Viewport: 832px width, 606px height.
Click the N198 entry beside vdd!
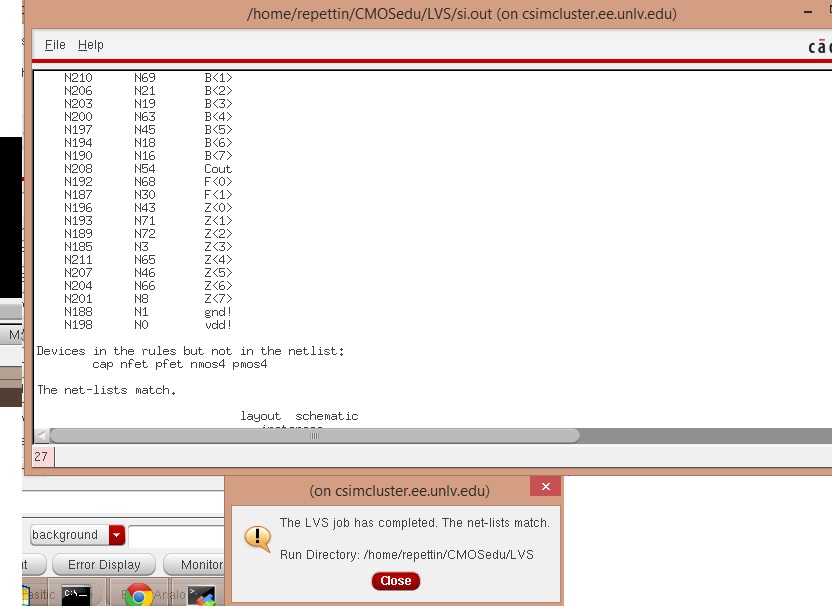click(78, 325)
